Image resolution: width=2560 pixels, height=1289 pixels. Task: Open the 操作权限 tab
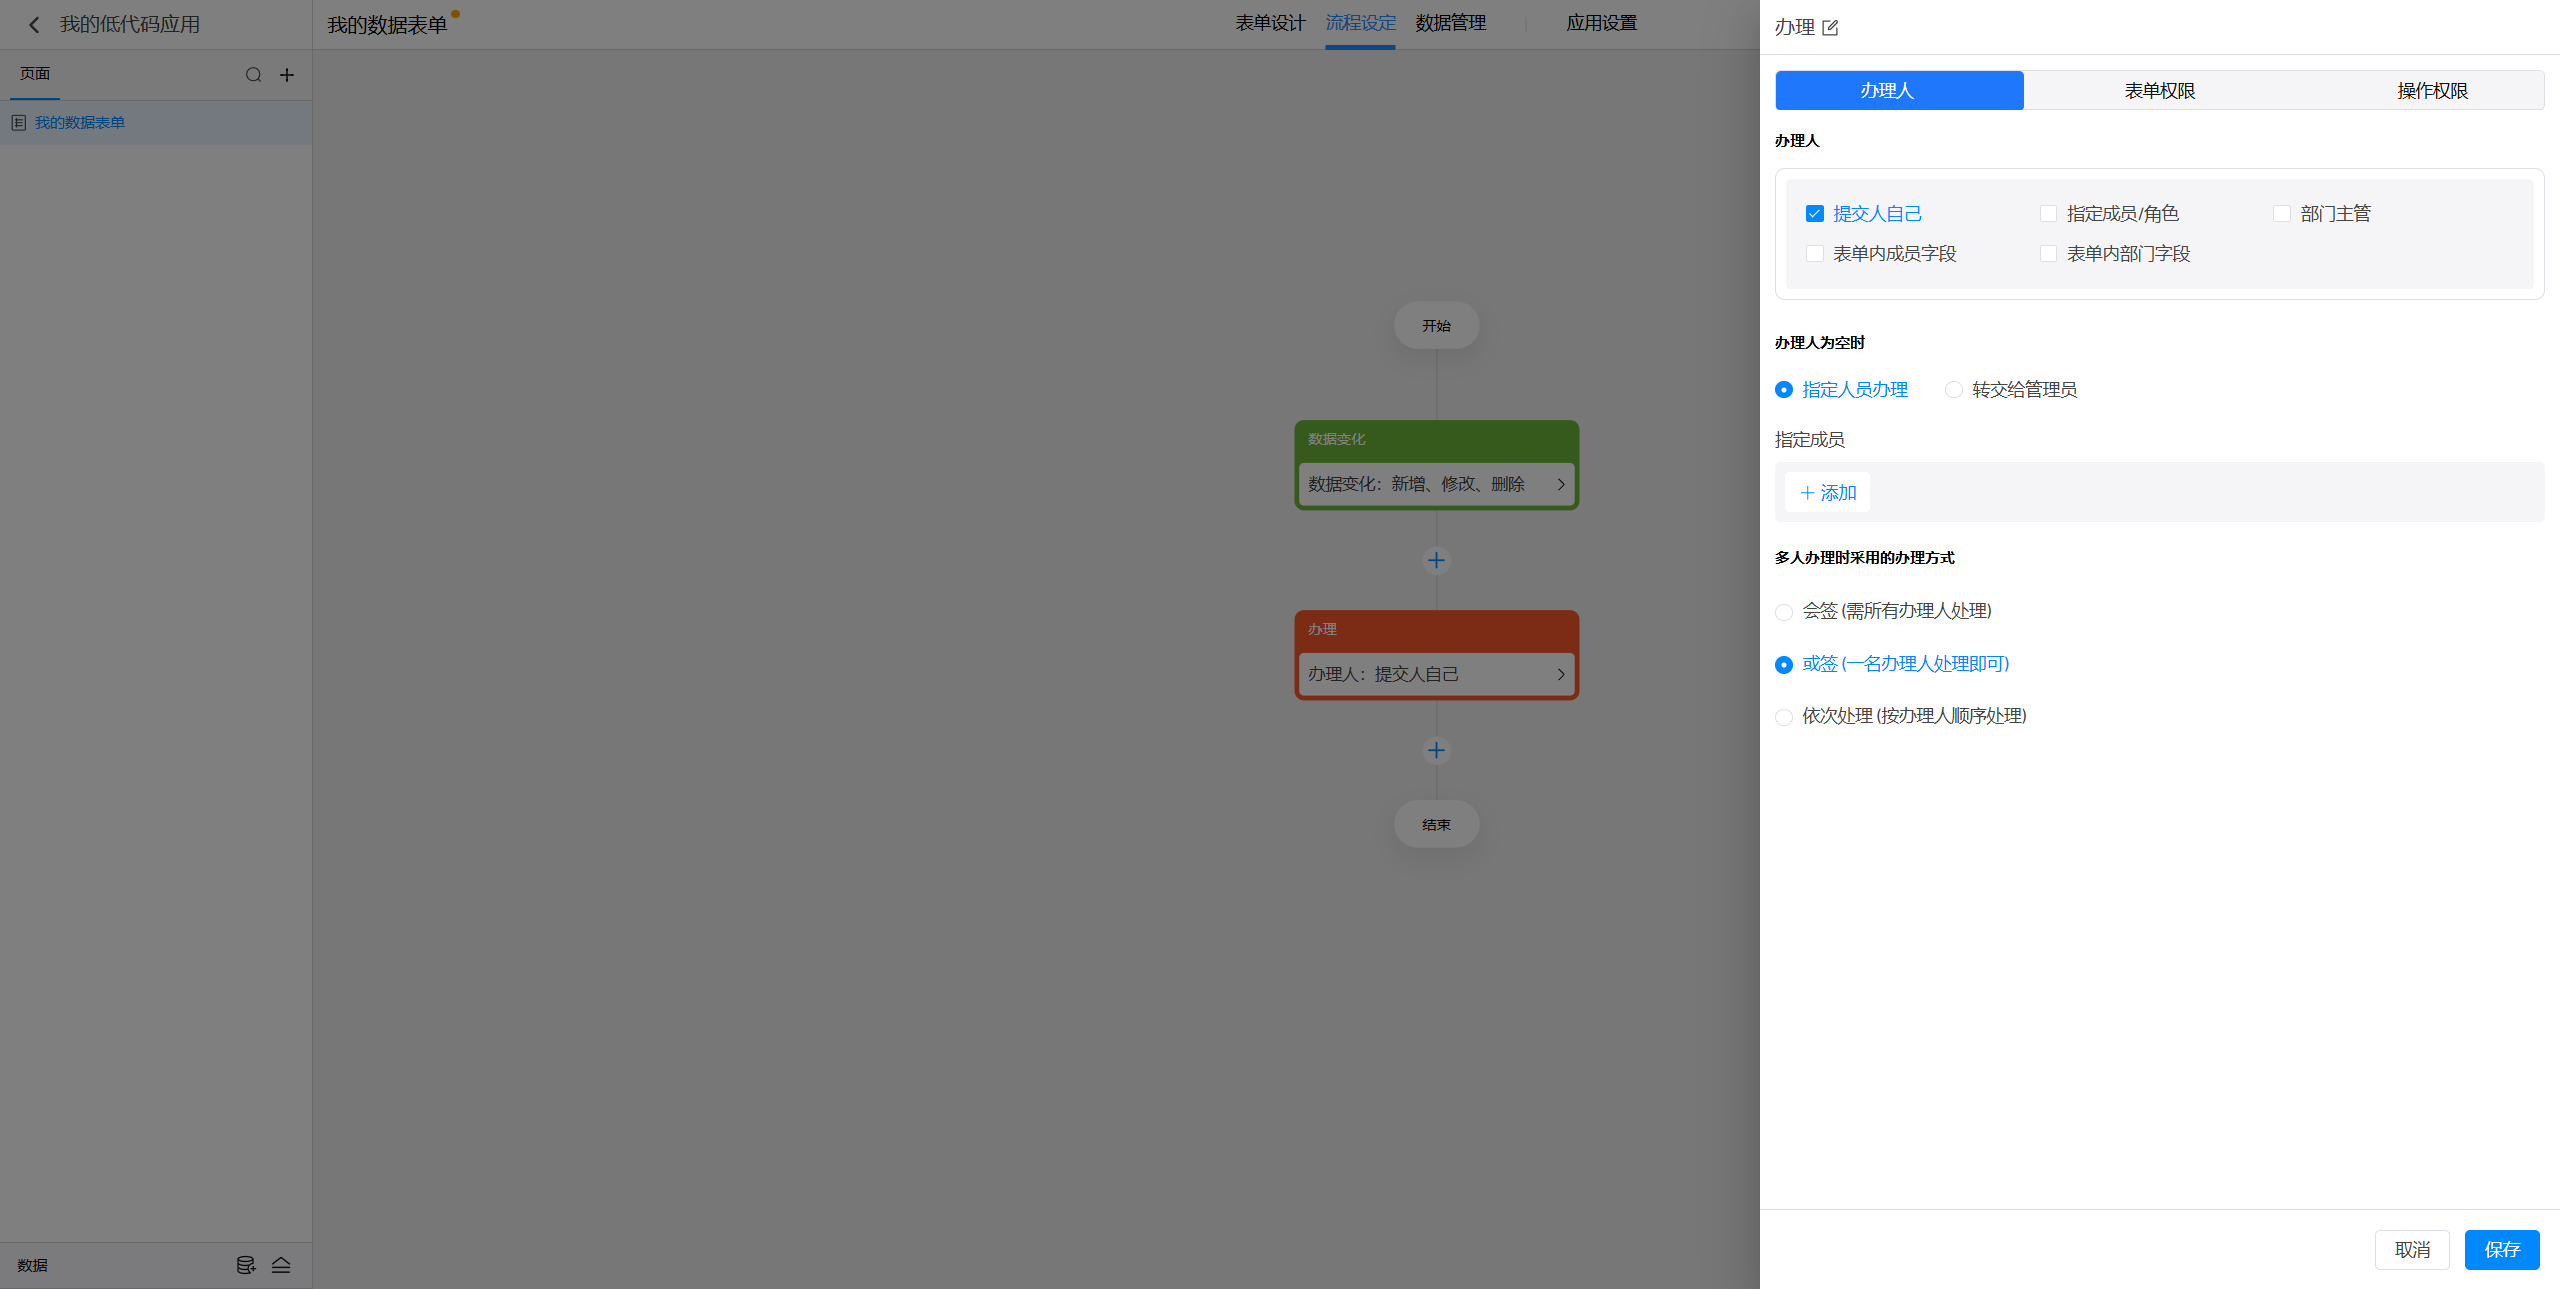2431,91
